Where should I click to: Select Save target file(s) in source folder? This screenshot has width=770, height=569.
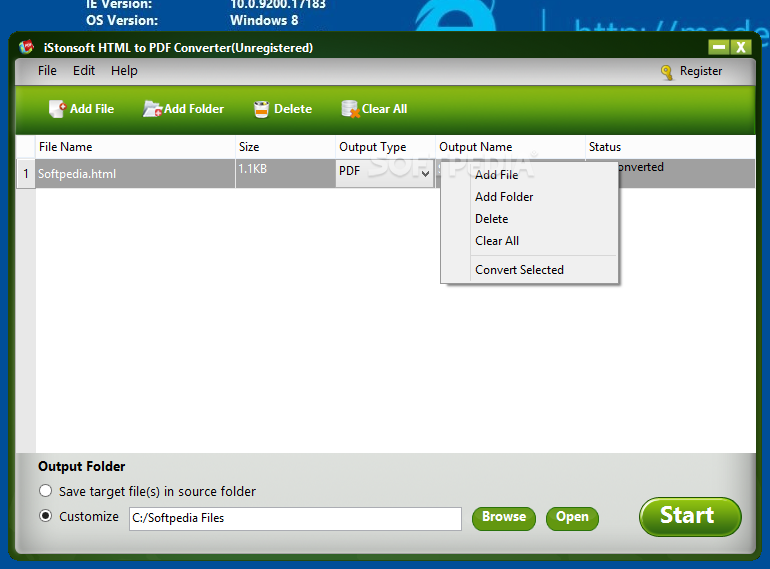(x=46, y=491)
